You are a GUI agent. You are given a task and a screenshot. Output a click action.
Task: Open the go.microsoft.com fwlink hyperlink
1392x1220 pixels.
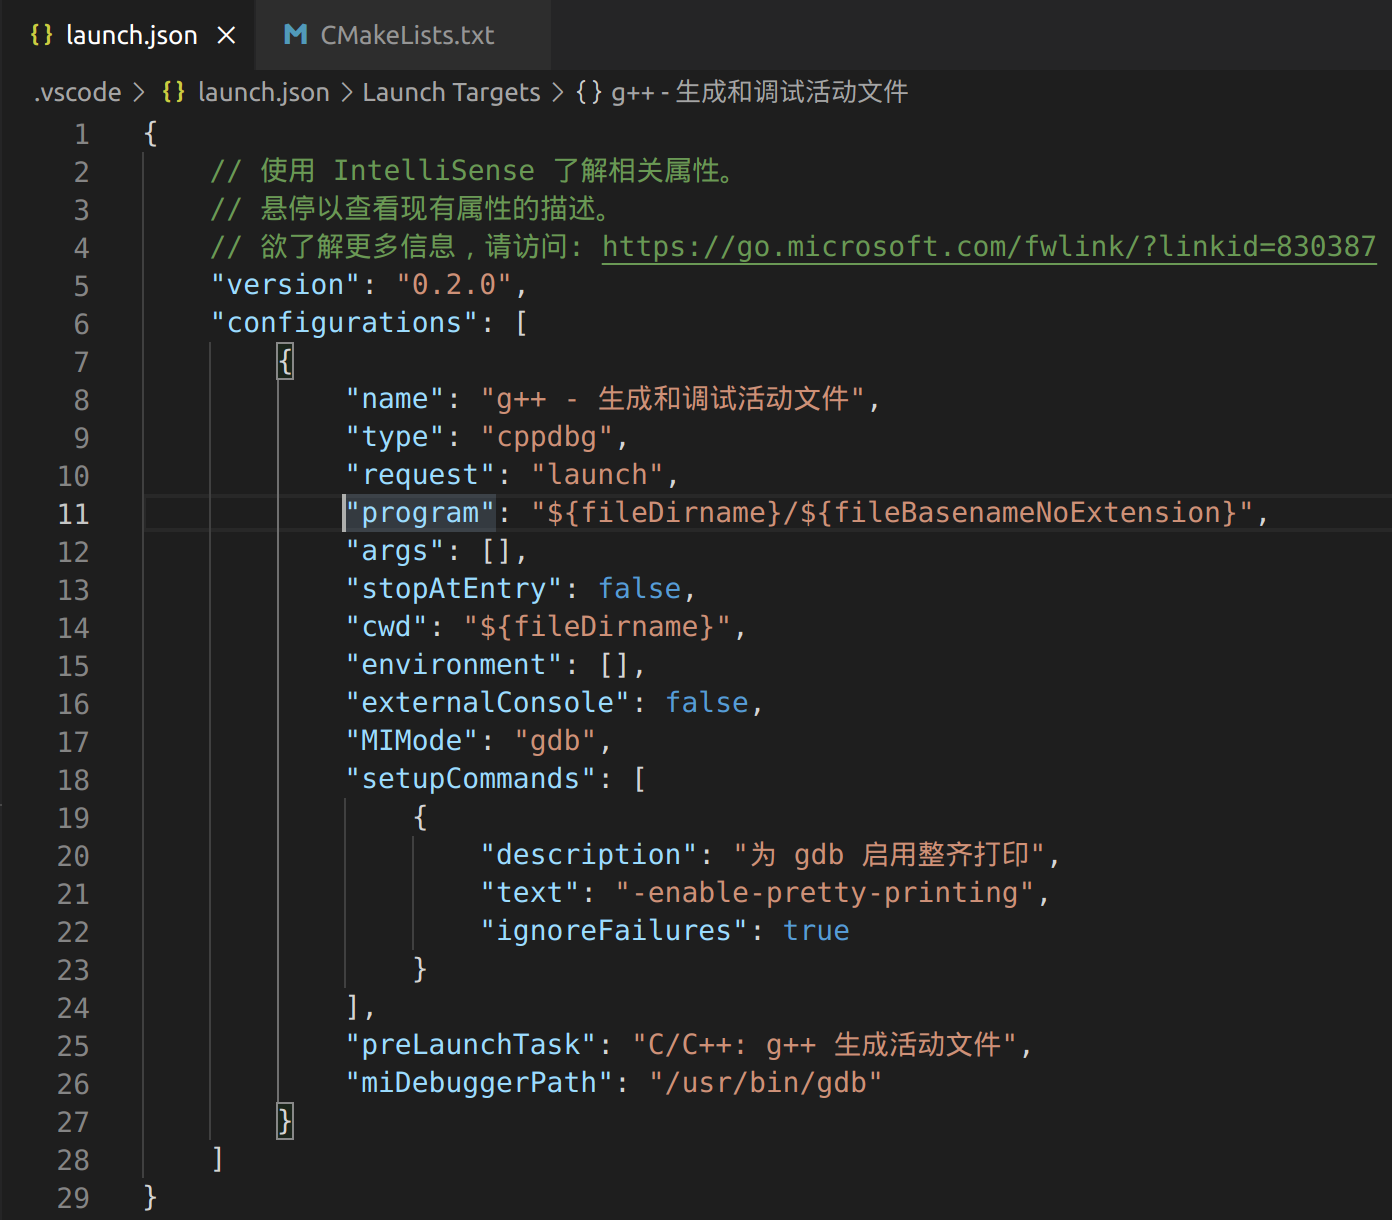pos(988,246)
